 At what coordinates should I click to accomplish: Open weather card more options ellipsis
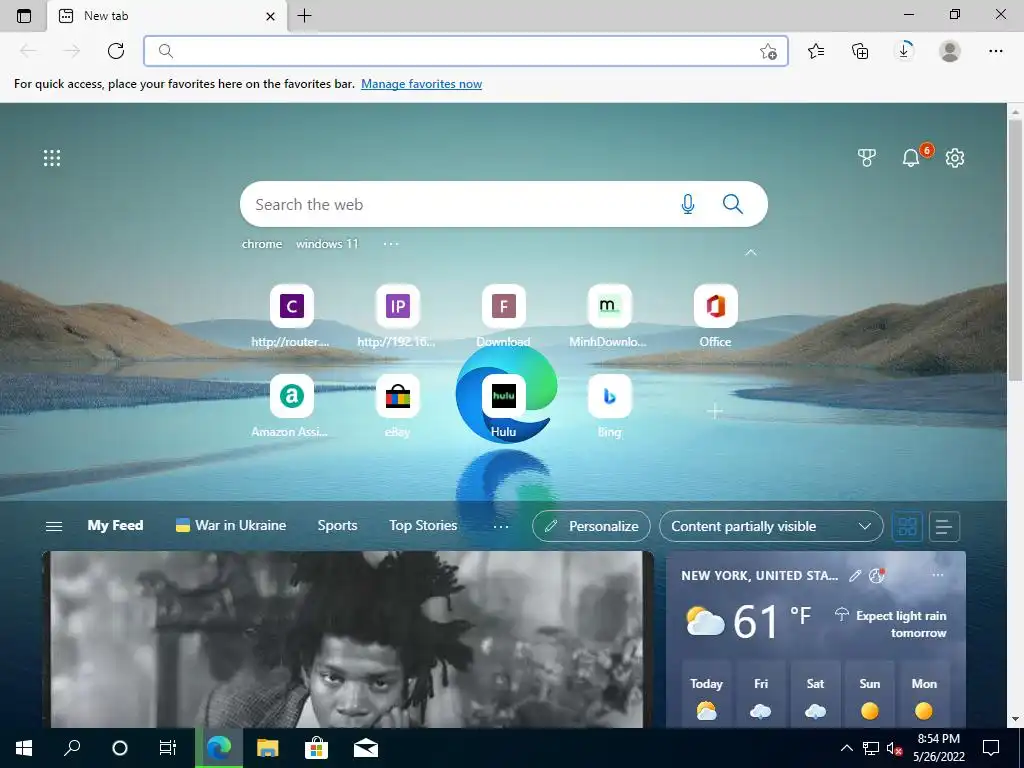pos(938,575)
